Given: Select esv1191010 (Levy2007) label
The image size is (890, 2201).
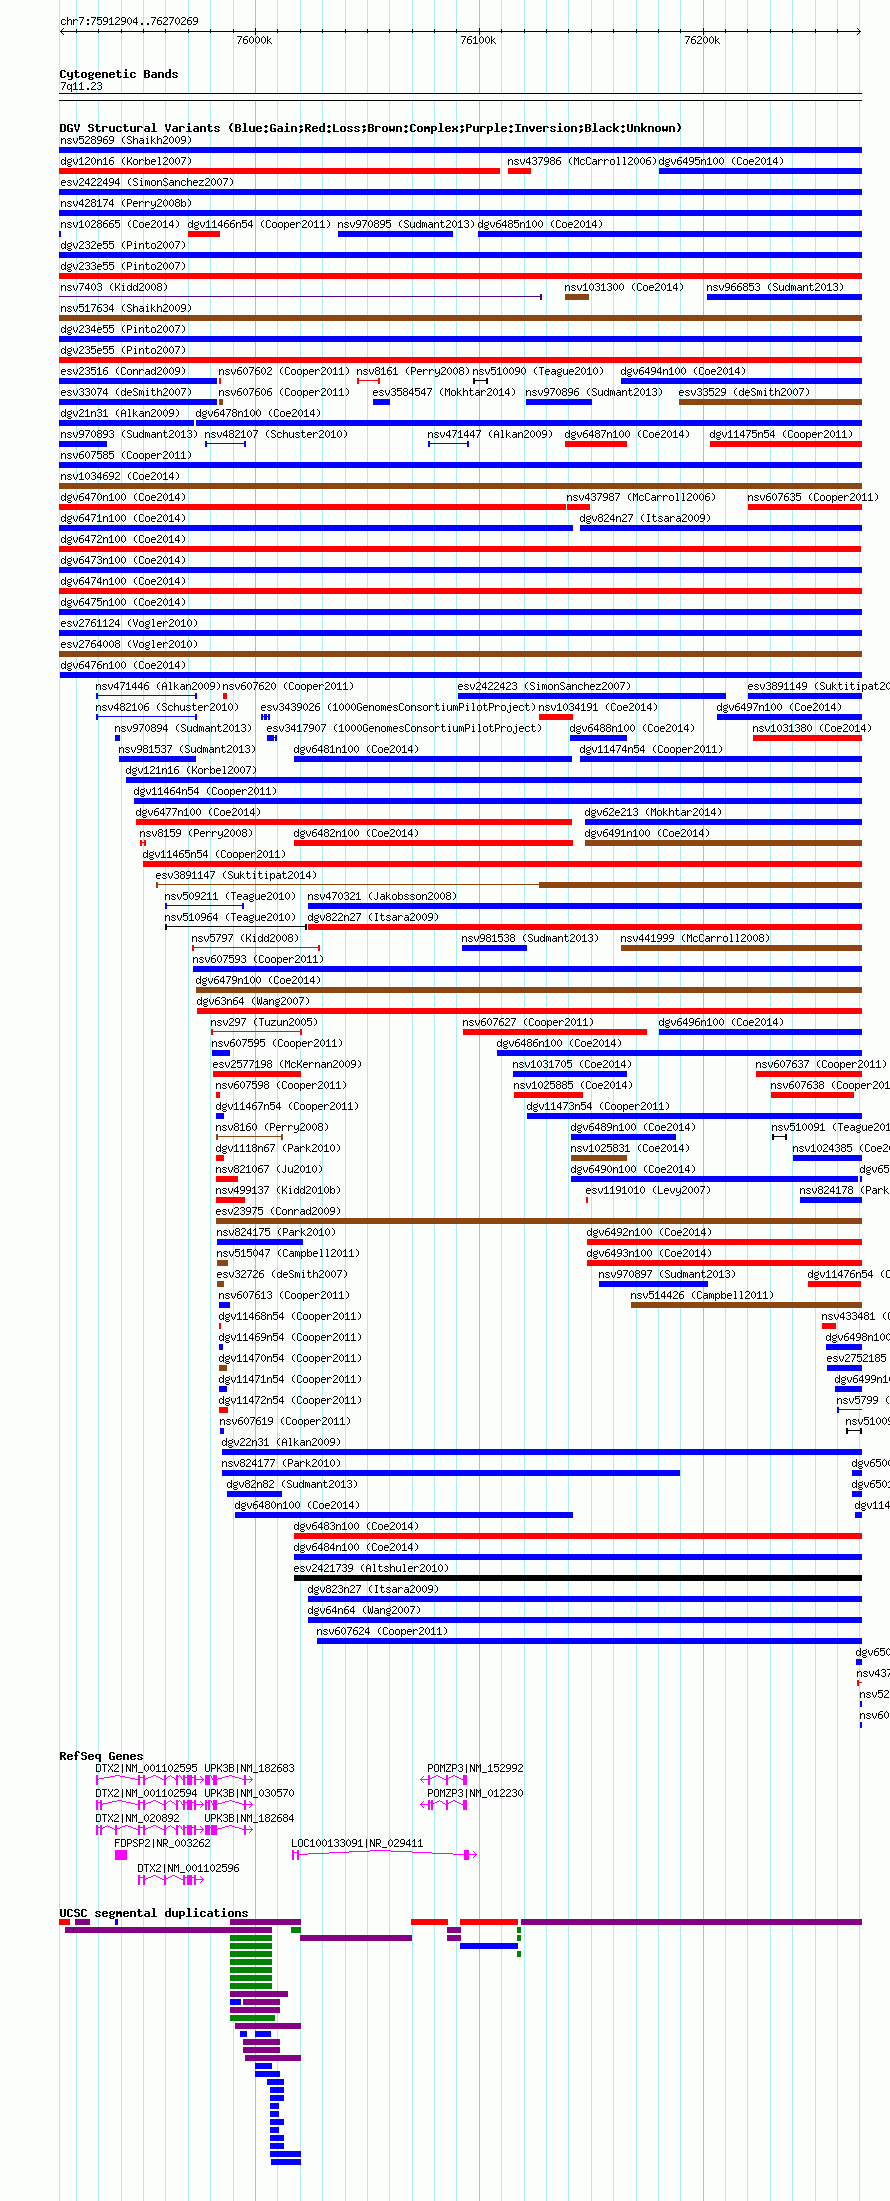Looking at the screenshot, I should pyautogui.click(x=648, y=1190).
